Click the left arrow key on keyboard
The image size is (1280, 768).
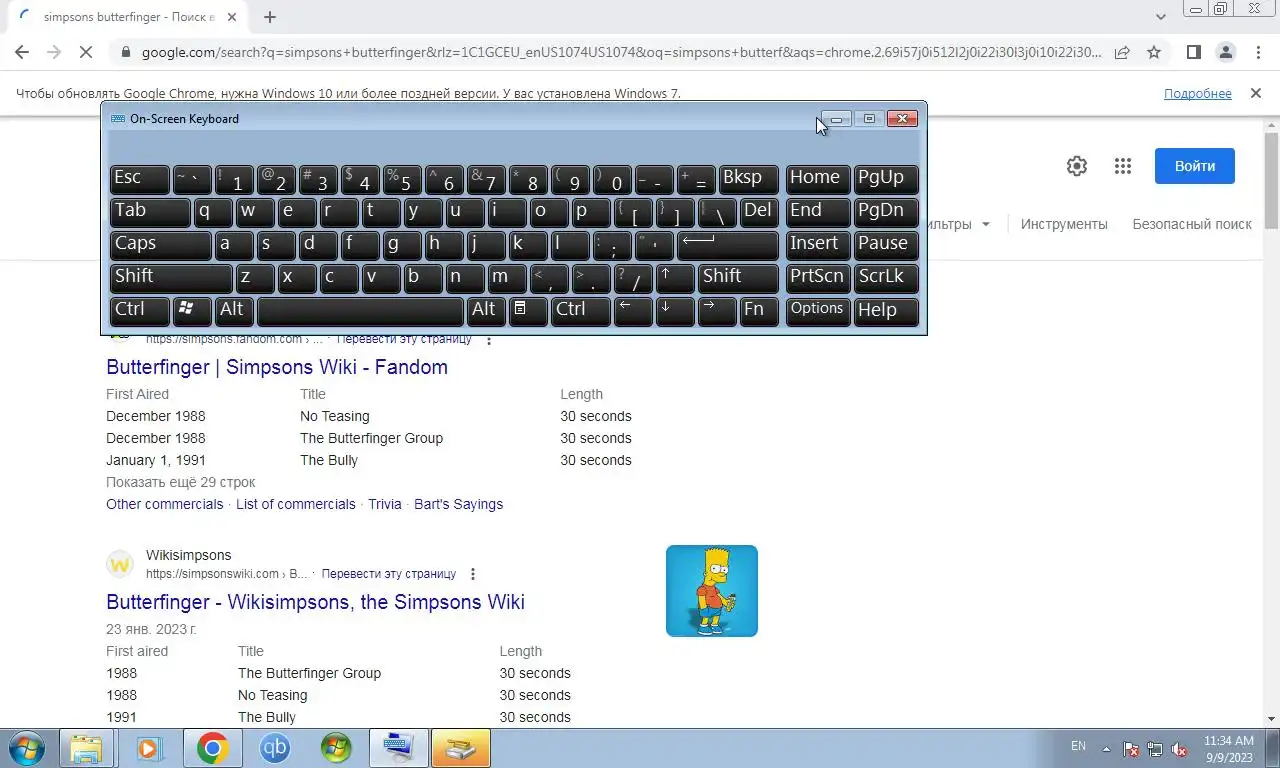click(633, 310)
